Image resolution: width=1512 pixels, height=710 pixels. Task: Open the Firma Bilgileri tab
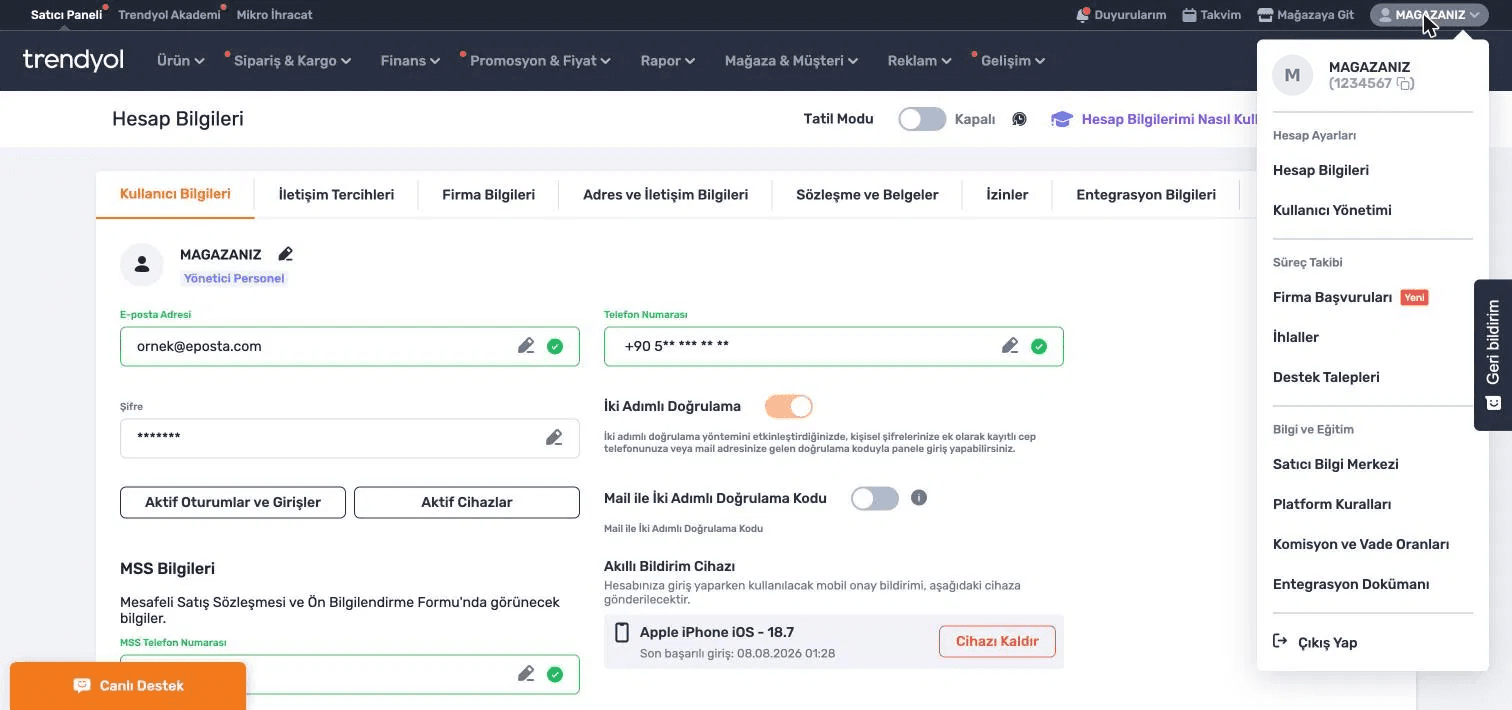coord(488,194)
